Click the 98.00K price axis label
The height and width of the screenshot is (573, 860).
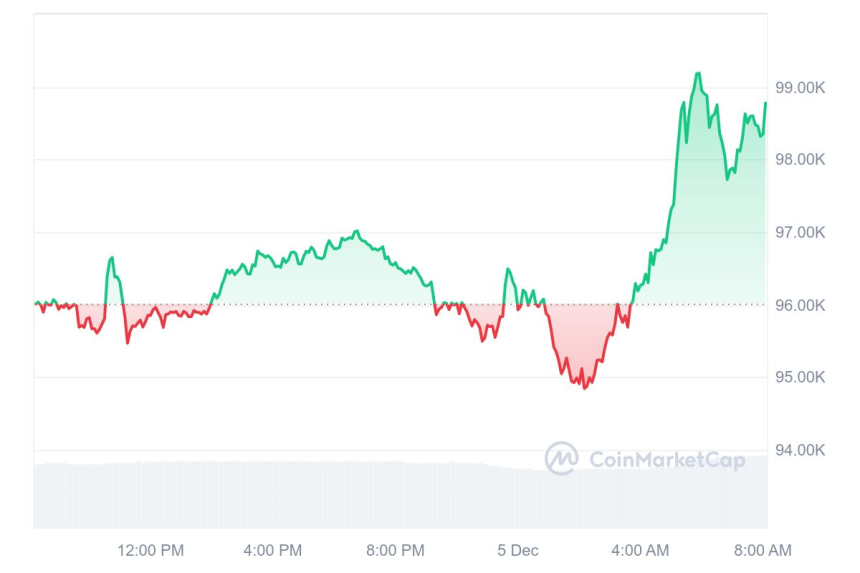(800, 160)
